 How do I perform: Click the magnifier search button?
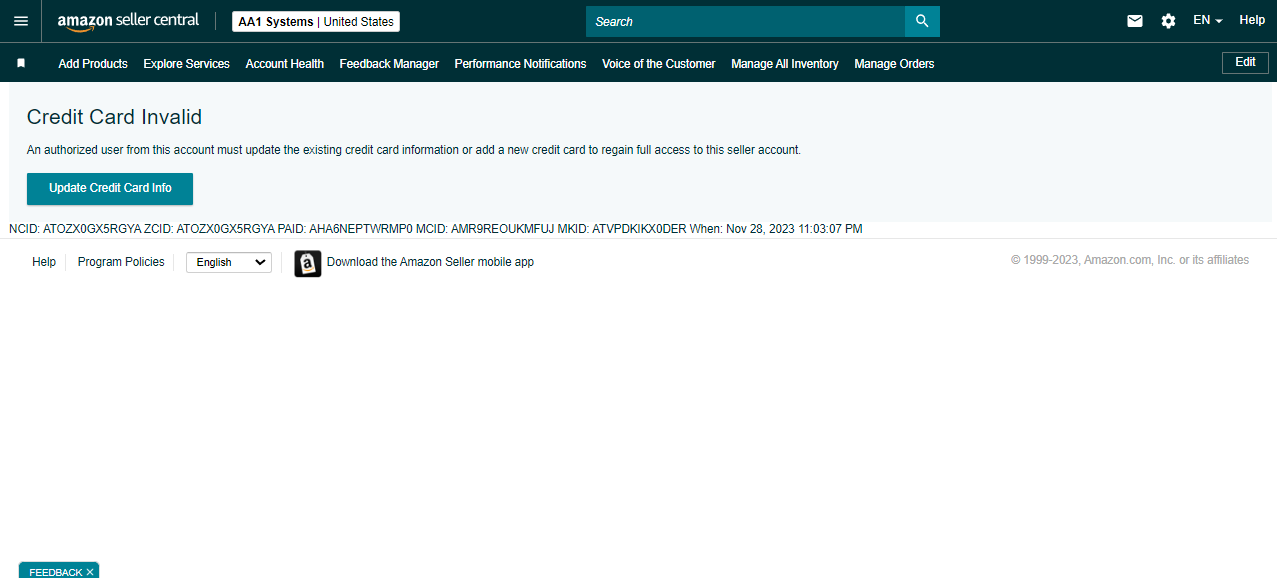pos(922,21)
